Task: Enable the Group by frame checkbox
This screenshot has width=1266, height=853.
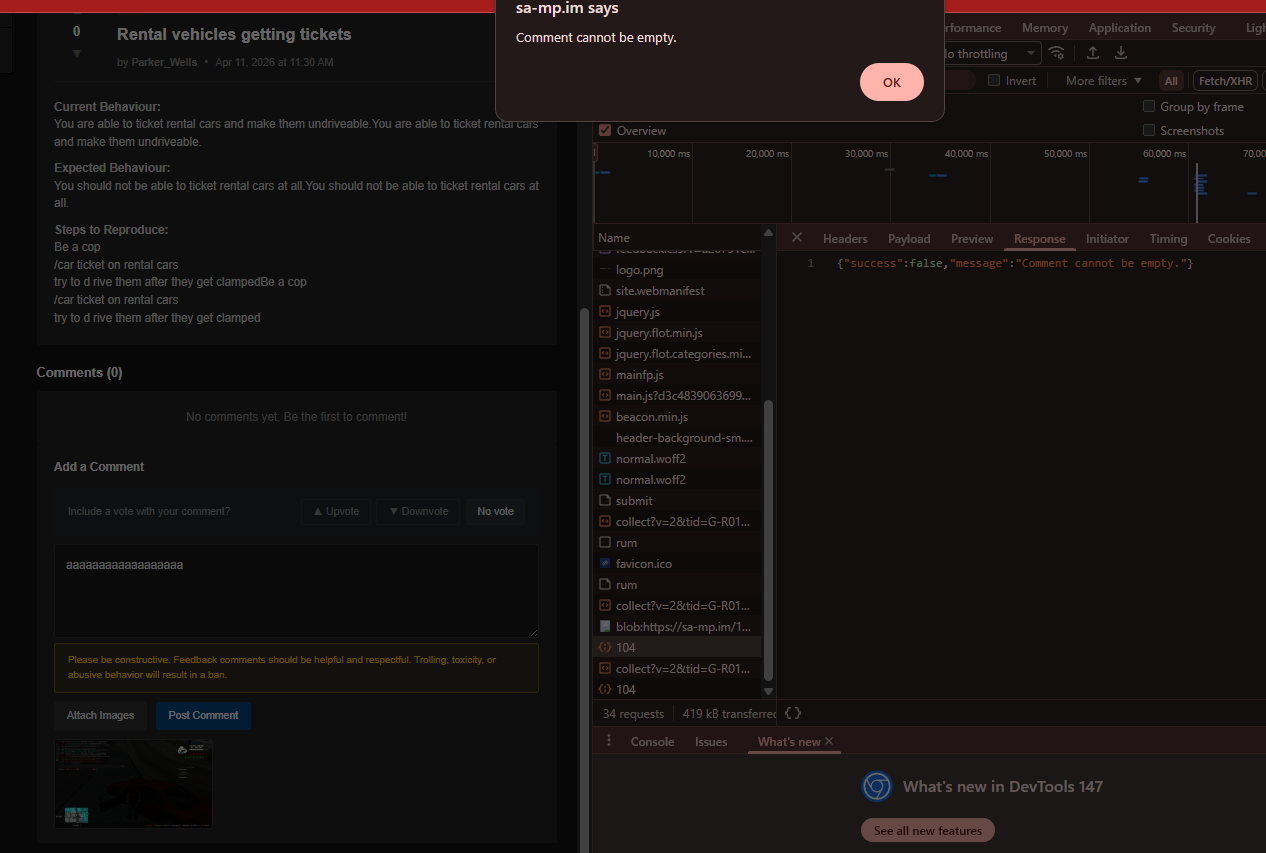Action: 1149,107
